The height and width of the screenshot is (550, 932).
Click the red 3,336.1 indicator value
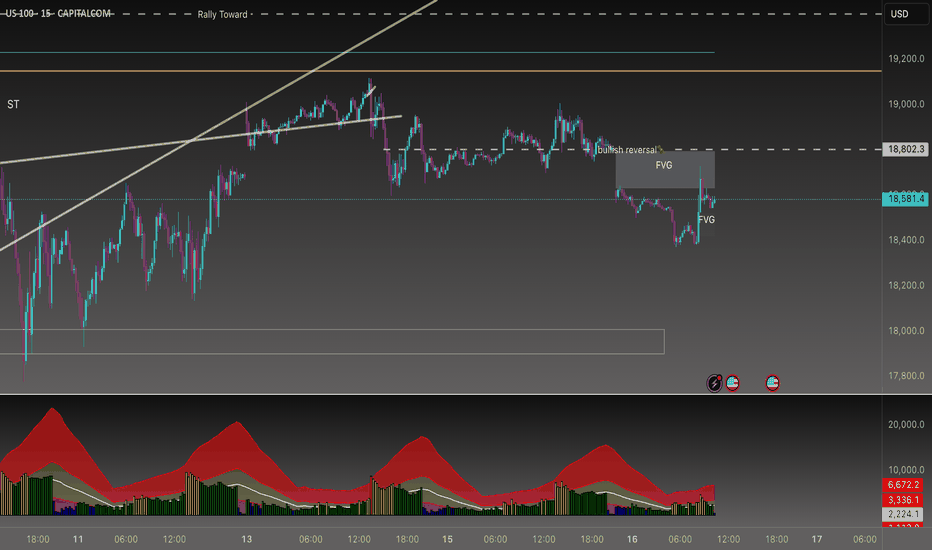(903, 499)
